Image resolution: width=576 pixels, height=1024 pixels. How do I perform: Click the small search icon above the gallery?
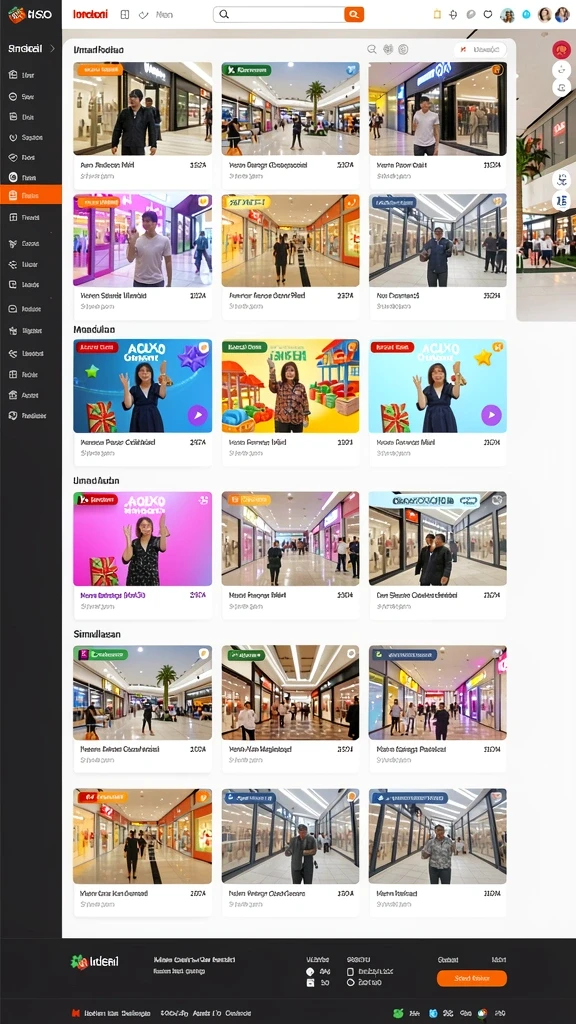tap(372, 49)
